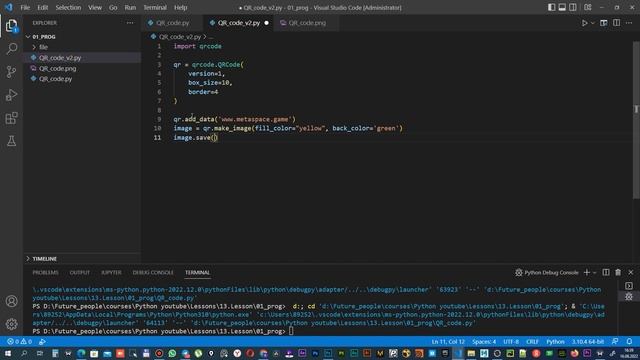
Task: Expand the TIMELINE section
Action: click(x=44, y=259)
